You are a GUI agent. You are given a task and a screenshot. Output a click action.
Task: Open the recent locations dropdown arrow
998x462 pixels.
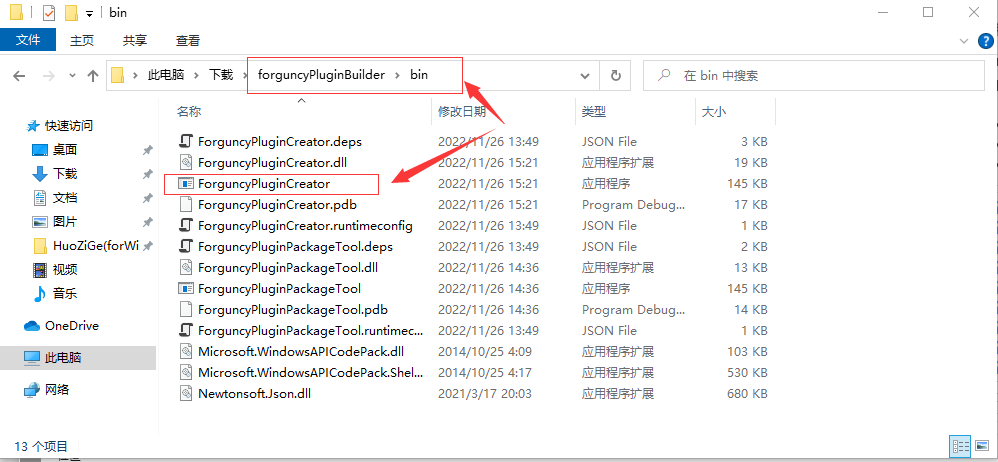[x=72, y=76]
